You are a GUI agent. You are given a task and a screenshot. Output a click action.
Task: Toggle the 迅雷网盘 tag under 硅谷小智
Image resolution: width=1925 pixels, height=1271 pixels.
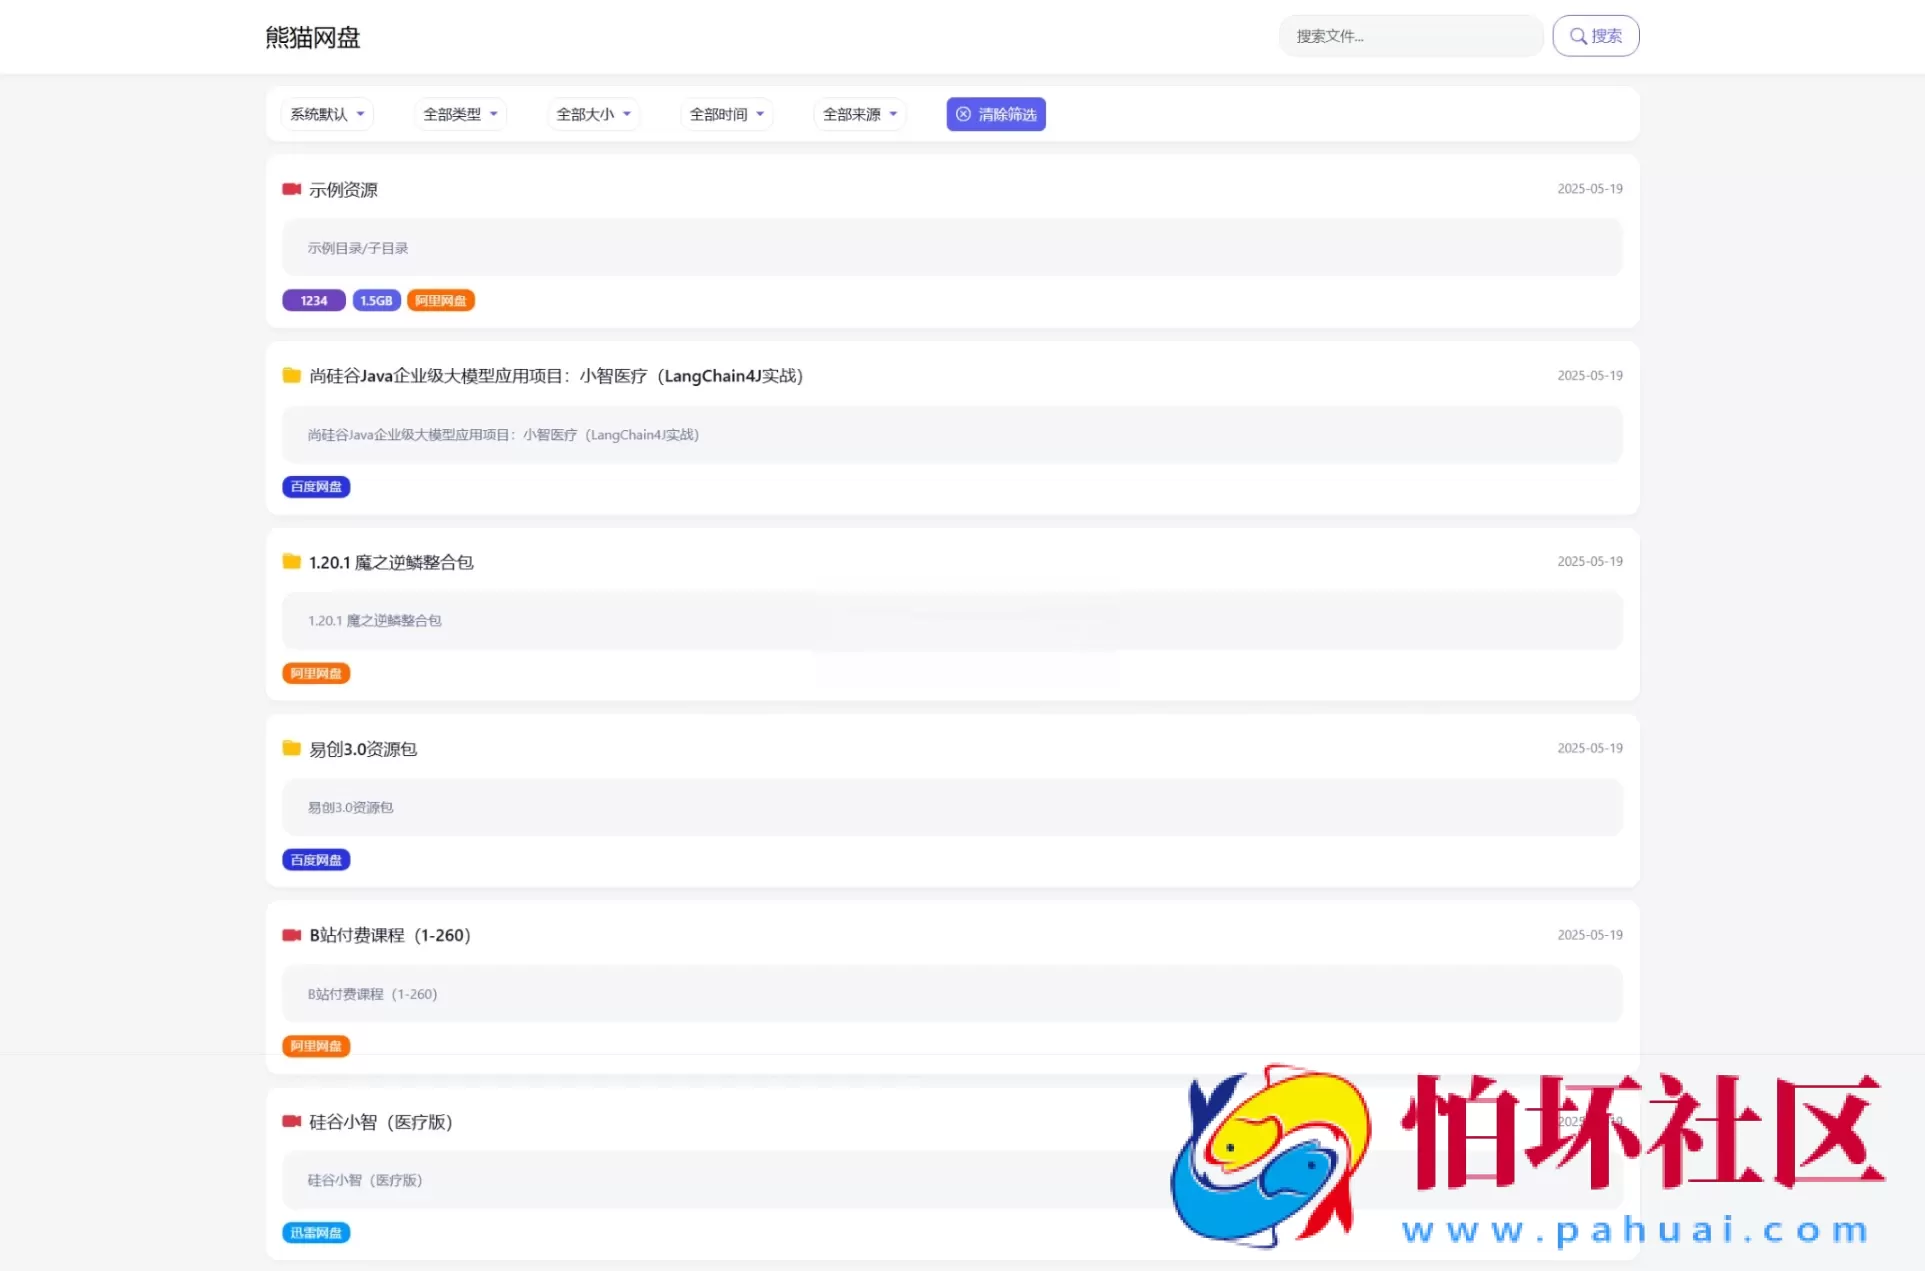316,1233
